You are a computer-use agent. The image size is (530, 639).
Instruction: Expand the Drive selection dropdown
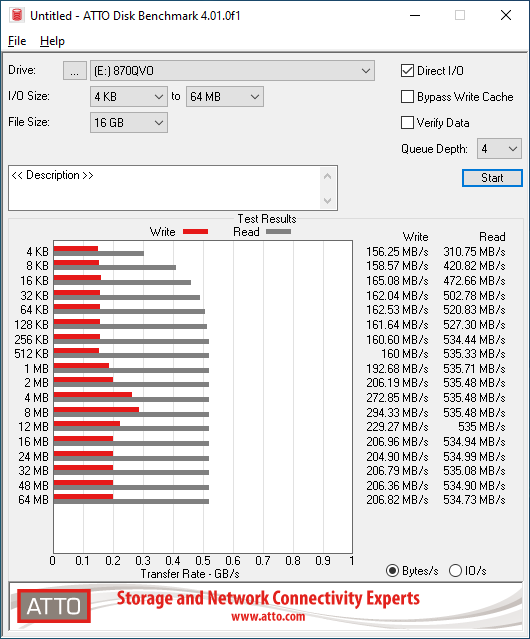point(232,71)
